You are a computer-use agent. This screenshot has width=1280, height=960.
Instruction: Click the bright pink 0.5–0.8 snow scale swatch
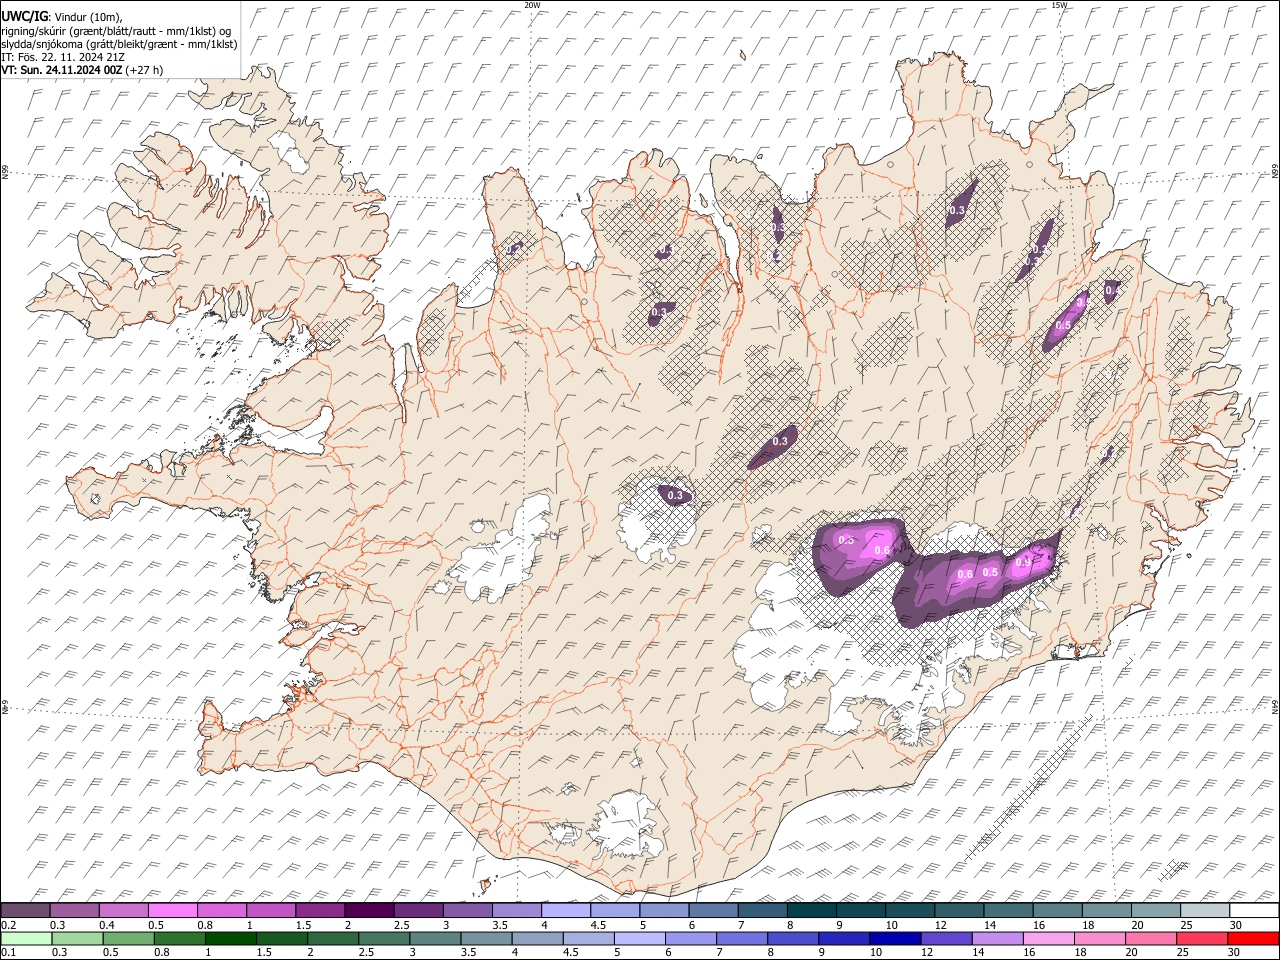(172, 911)
